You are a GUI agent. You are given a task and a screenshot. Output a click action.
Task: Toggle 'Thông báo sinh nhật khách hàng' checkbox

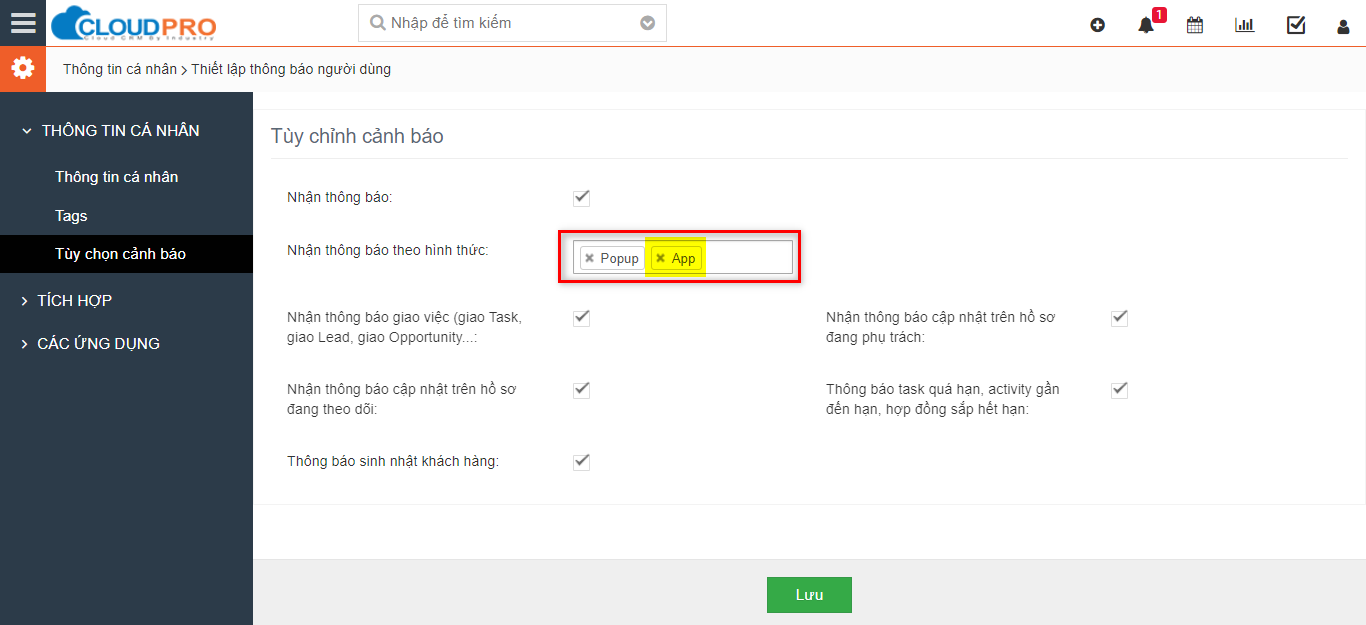tap(582, 461)
